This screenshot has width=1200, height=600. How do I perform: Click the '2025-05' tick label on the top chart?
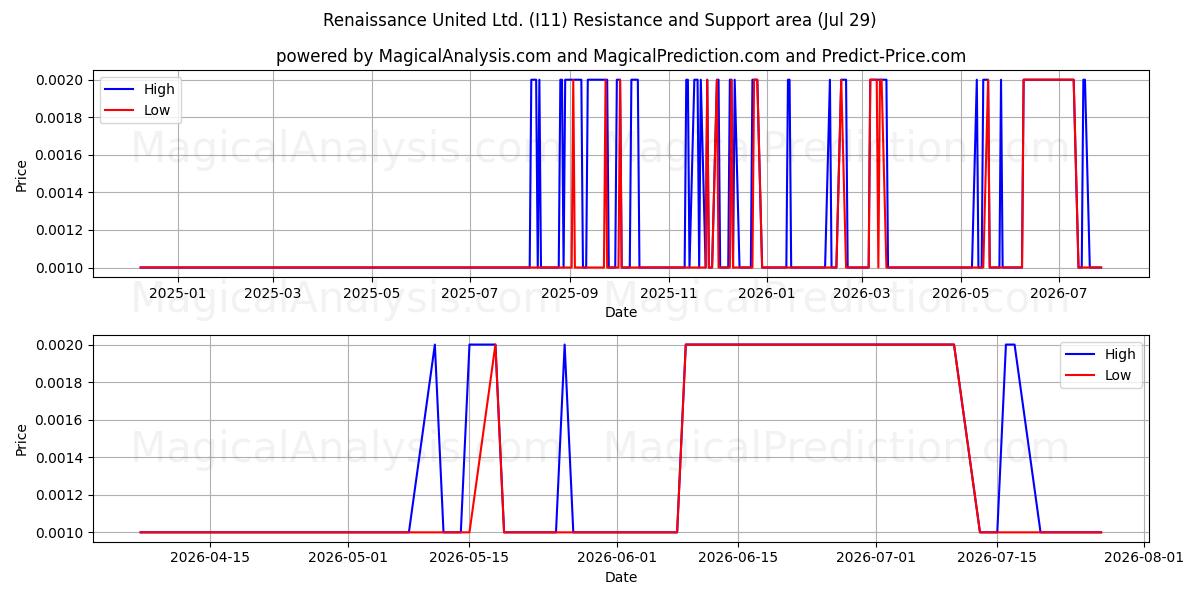pos(371,293)
